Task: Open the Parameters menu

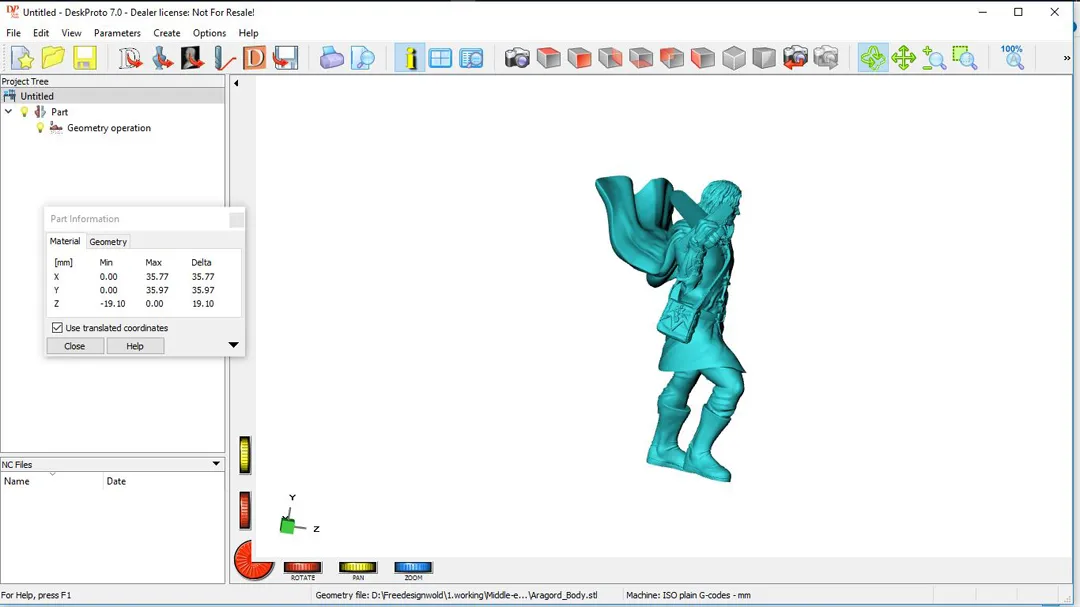Action: pos(117,33)
